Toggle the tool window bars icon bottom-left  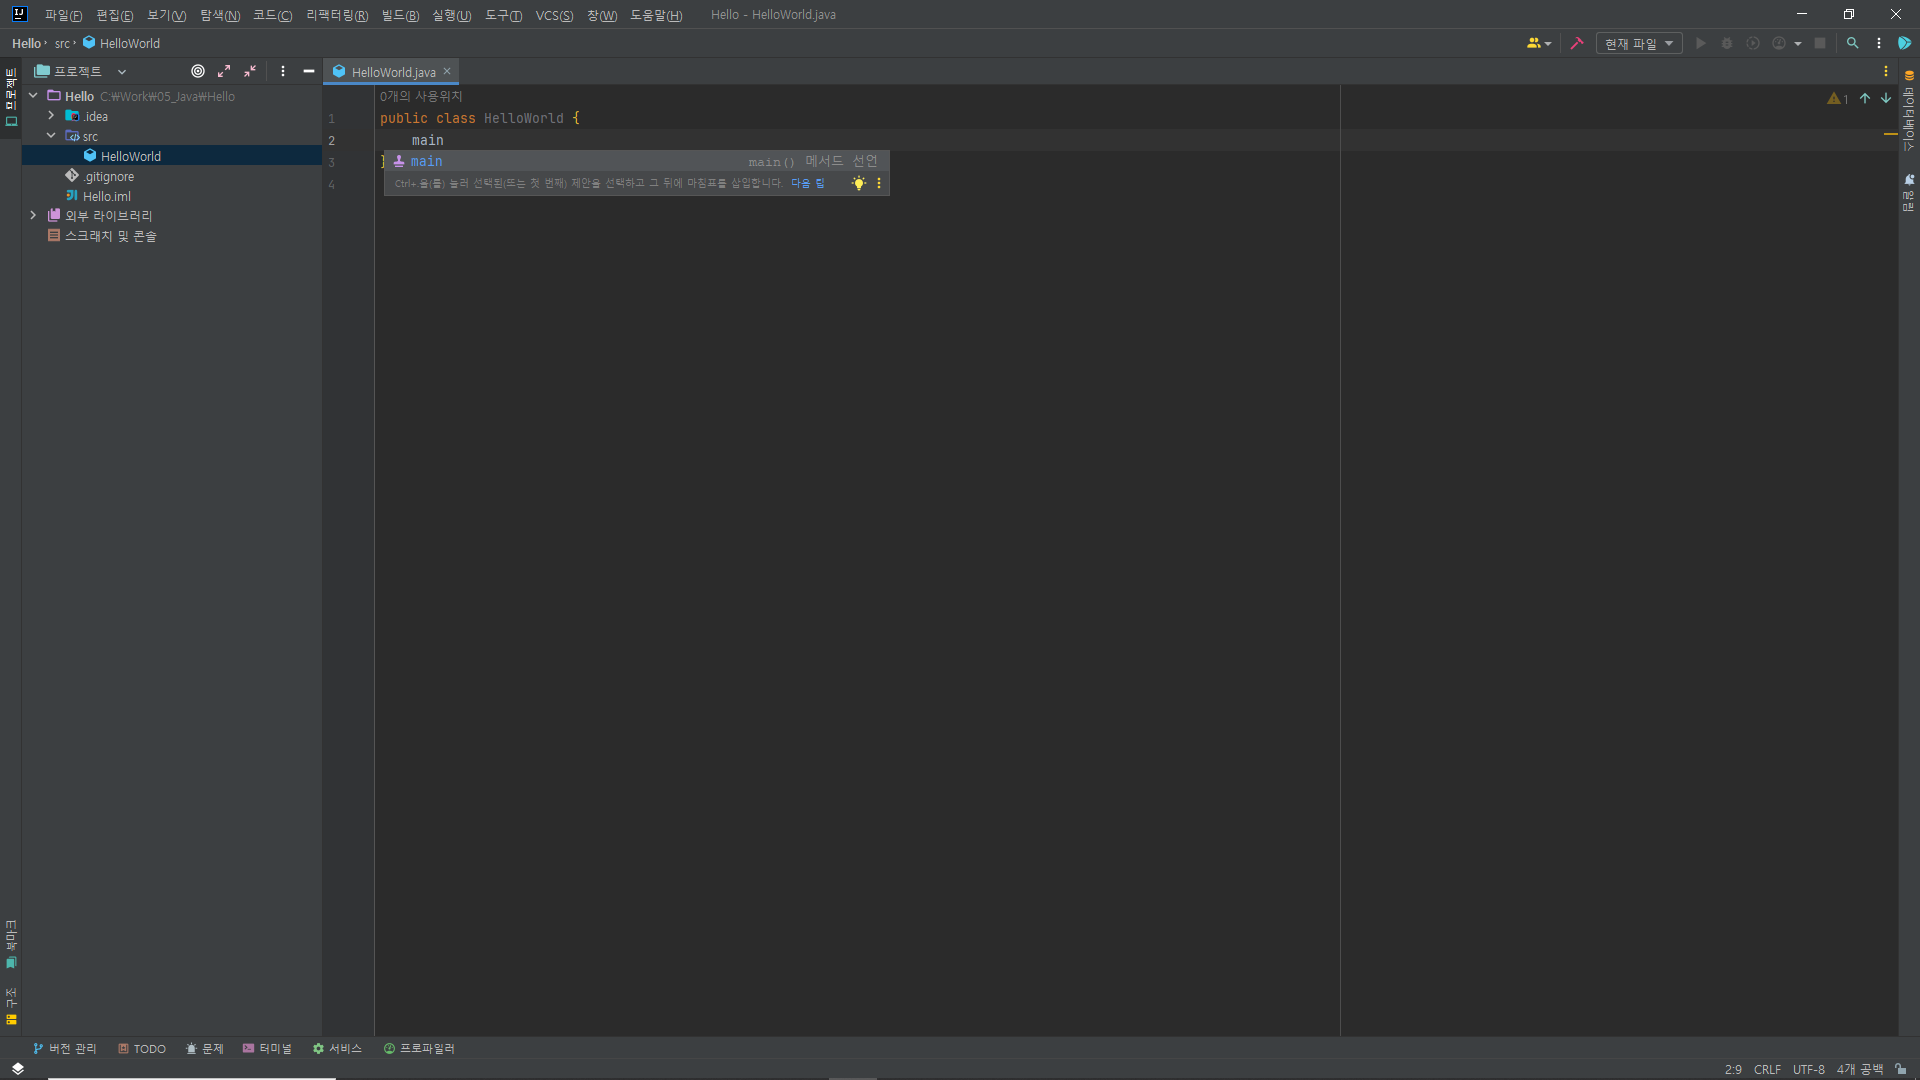coord(17,1069)
